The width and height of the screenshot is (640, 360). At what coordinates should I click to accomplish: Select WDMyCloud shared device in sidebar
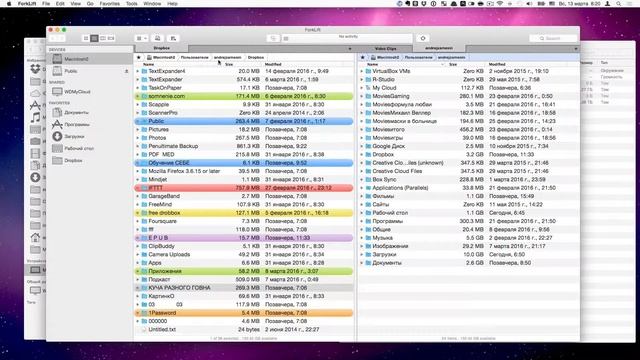point(89,92)
